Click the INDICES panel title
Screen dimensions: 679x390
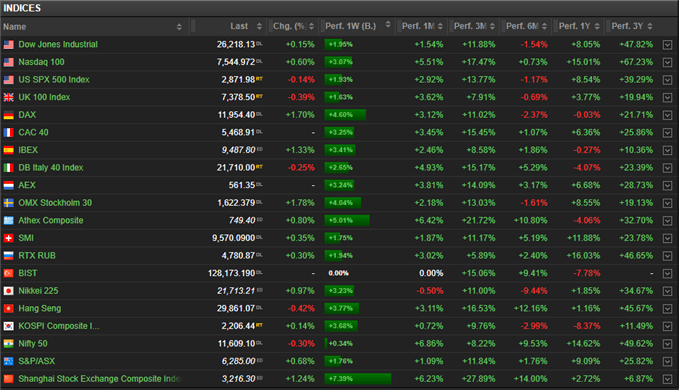[22, 8]
